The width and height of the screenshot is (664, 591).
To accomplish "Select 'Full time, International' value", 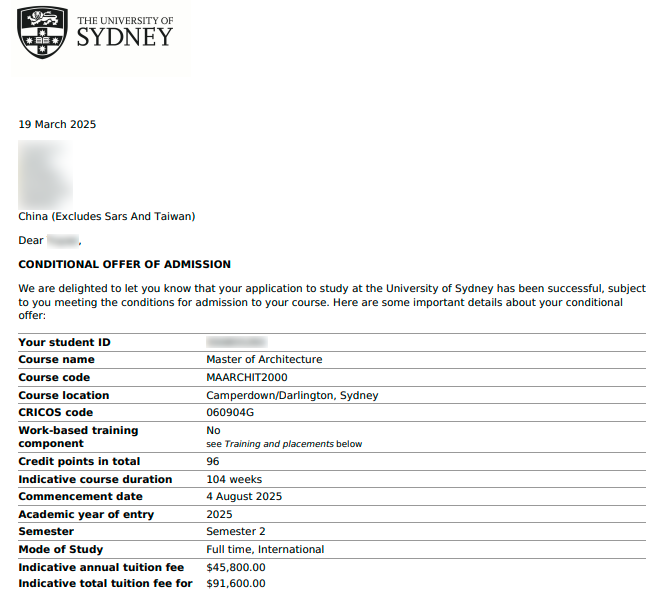I will (265, 550).
